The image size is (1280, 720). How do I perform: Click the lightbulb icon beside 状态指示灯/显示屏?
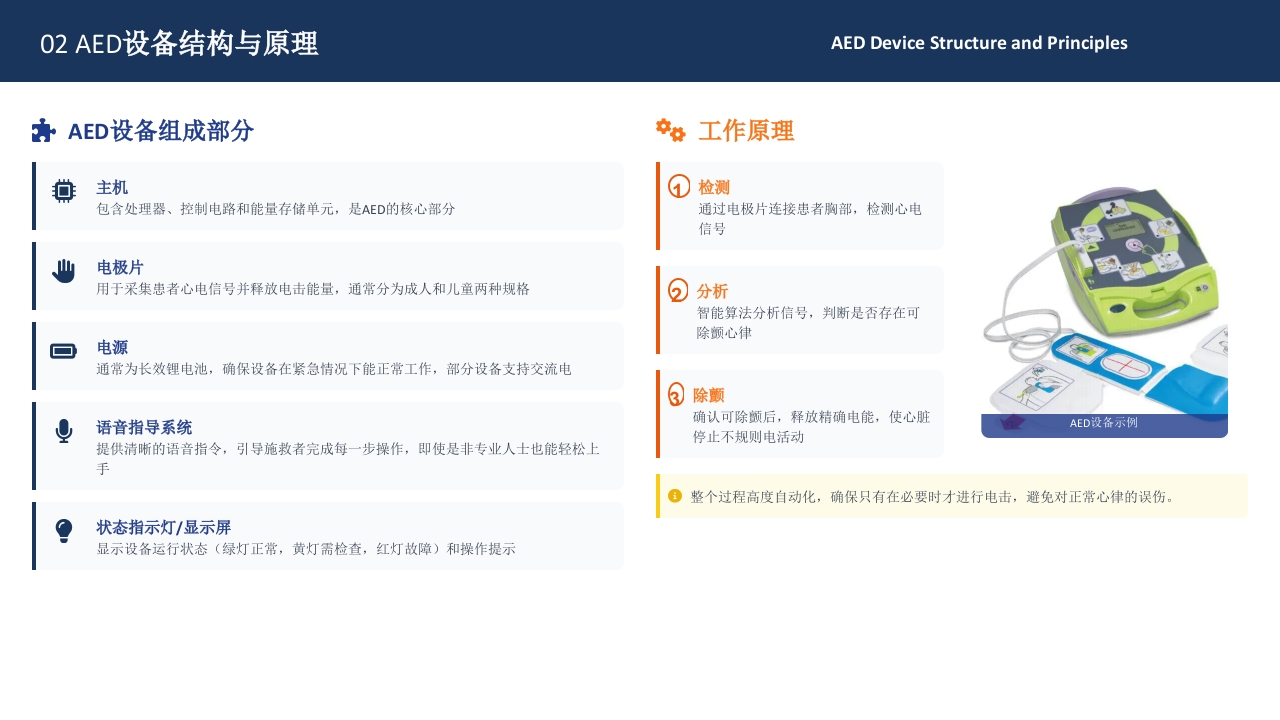pos(63,530)
